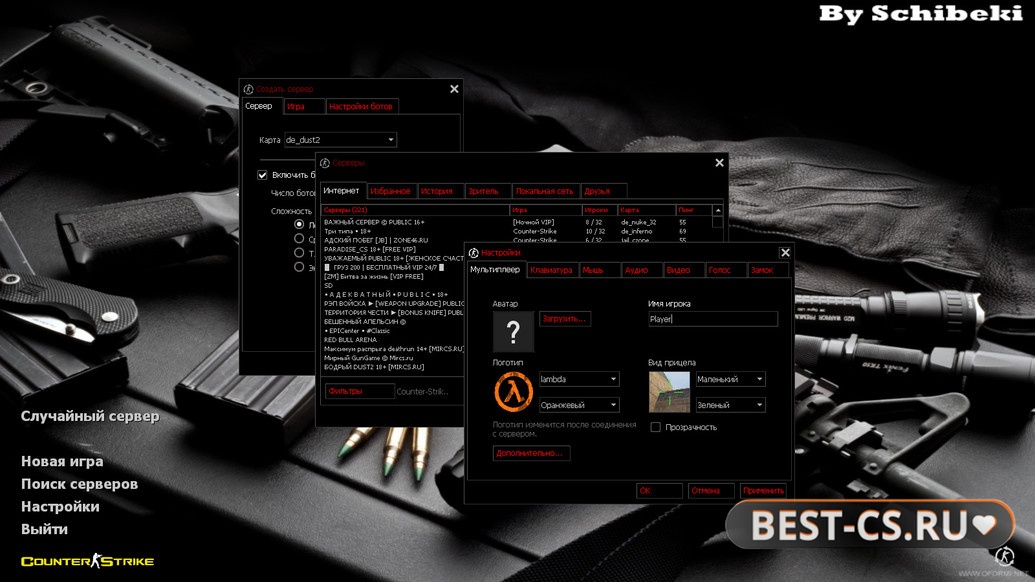Click the Загрузить avatar button

tap(565, 319)
